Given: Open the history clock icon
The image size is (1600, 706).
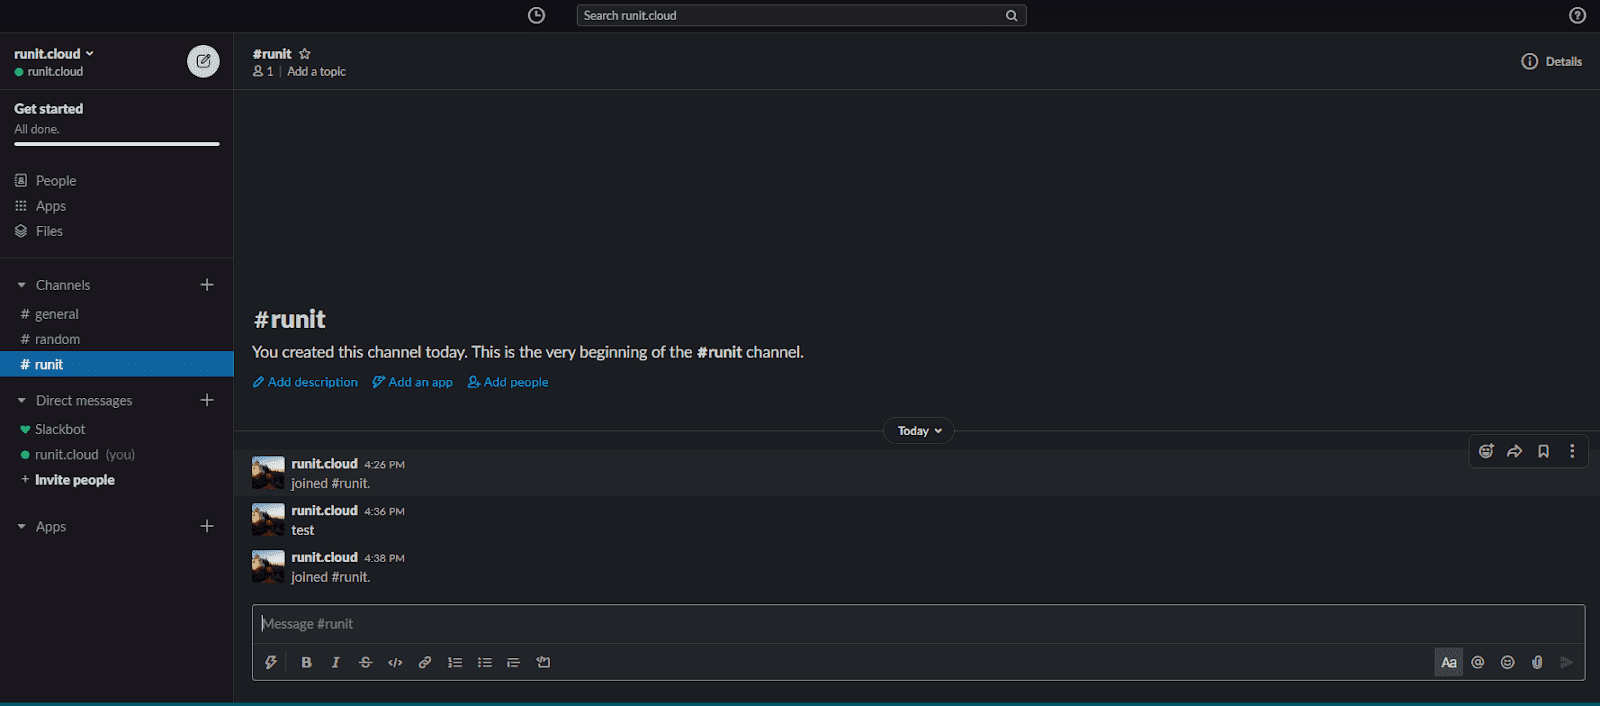Looking at the screenshot, I should 537,15.
